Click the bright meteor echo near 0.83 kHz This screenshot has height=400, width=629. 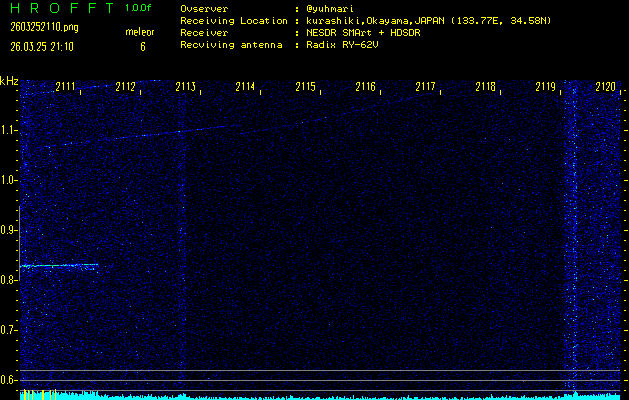pos(60,265)
